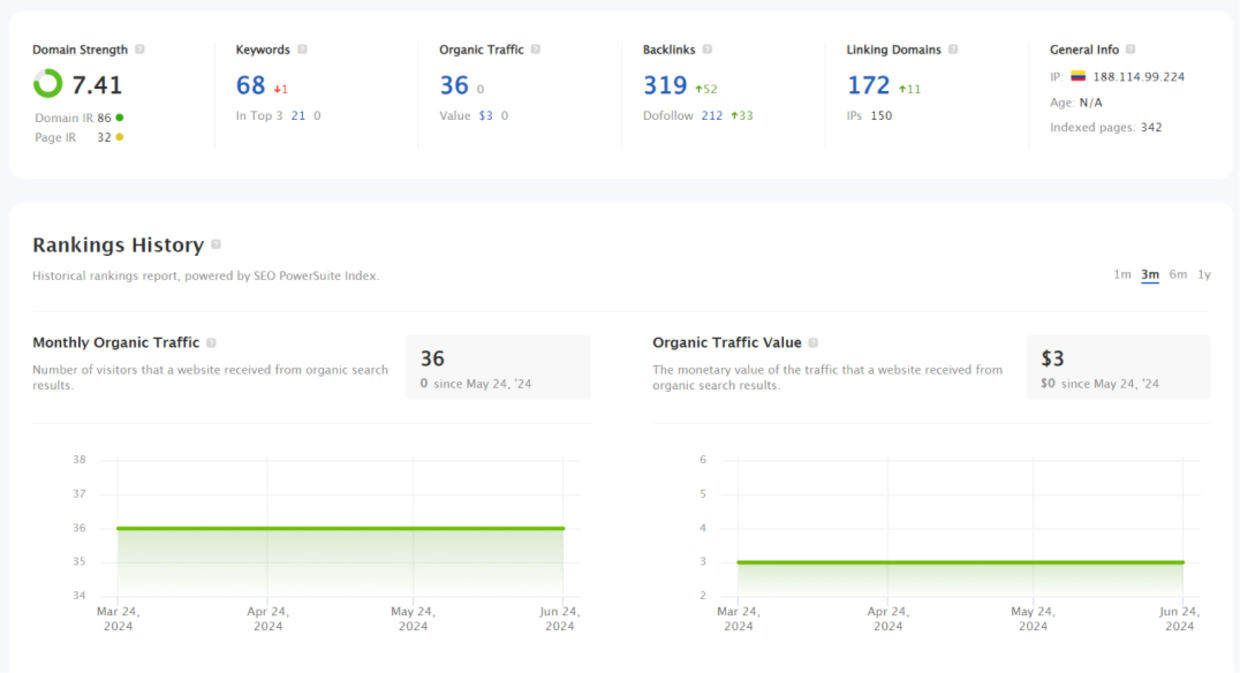
Task: Click the Backlinks info icon
Action: click(x=707, y=49)
